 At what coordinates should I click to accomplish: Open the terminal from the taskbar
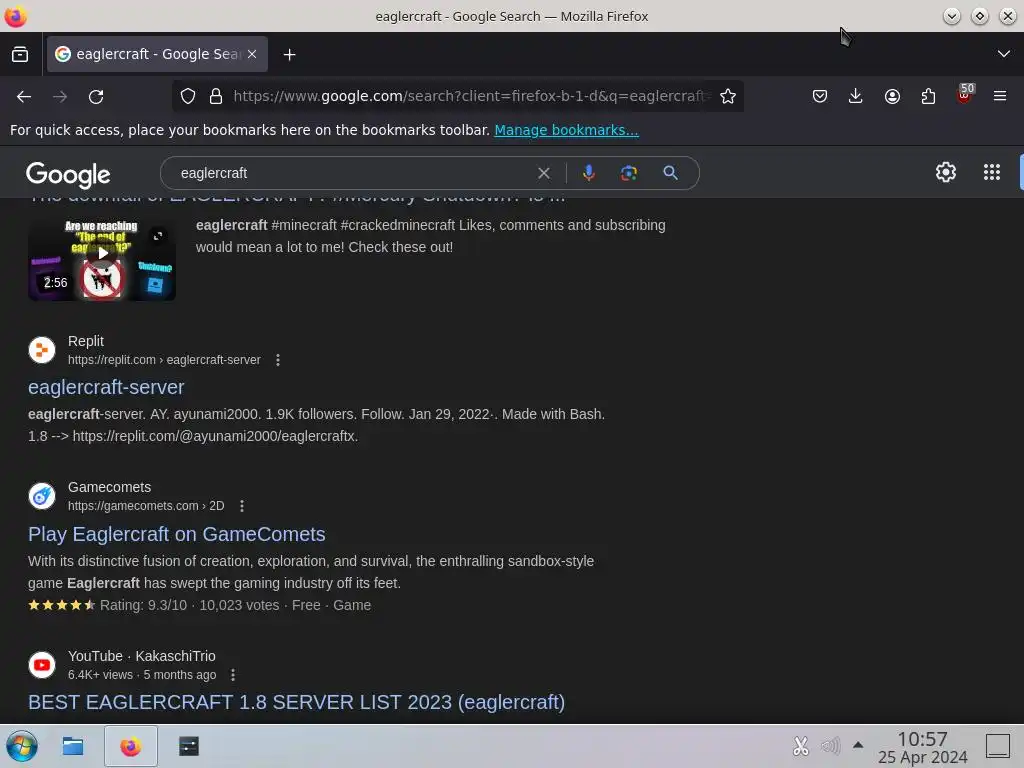pos(189,746)
